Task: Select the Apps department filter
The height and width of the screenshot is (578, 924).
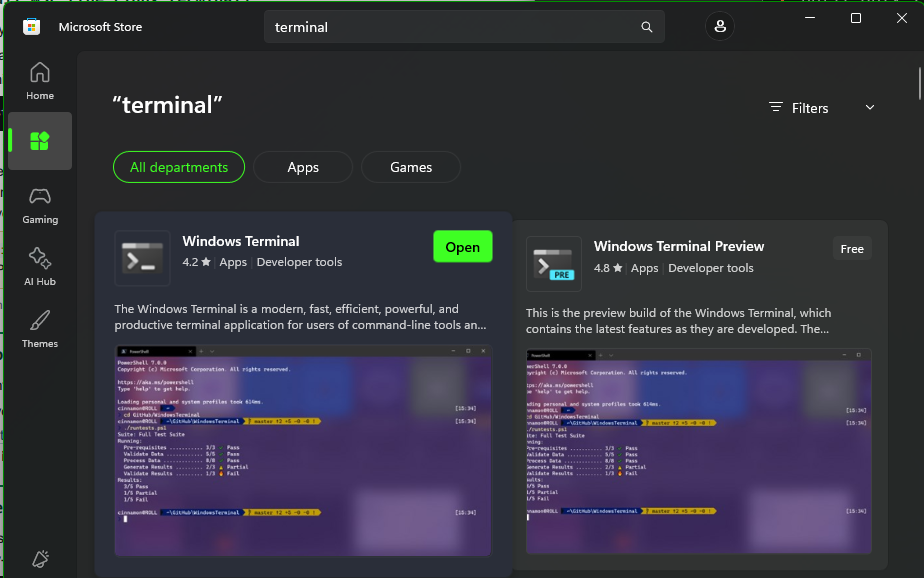Action: 303,167
